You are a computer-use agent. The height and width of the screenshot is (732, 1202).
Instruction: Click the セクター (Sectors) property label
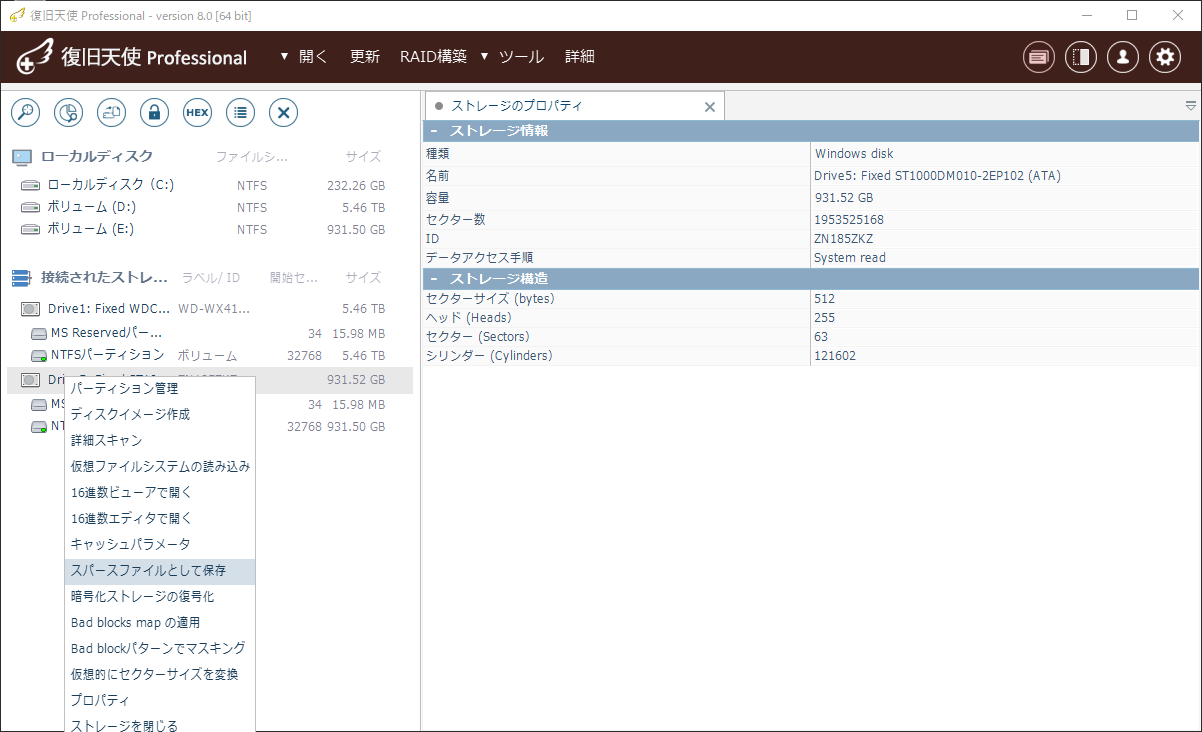pyautogui.click(x=478, y=337)
